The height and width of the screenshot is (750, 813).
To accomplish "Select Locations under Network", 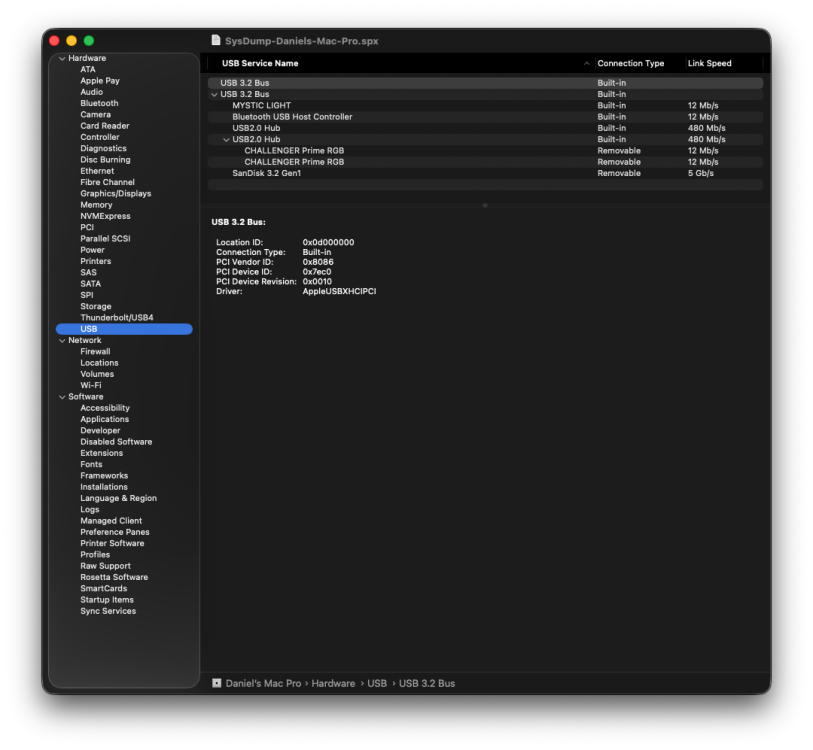I will click(x=99, y=363).
